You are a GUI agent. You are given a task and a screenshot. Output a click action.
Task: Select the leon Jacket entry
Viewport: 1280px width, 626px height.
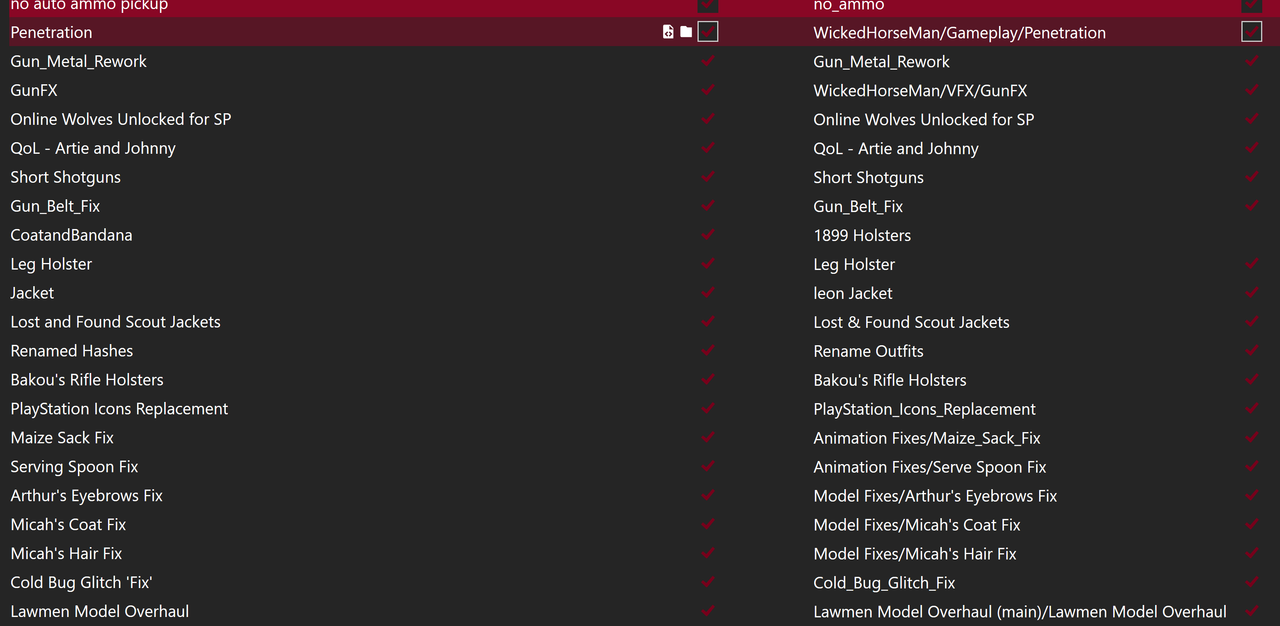[x=853, y=293]
